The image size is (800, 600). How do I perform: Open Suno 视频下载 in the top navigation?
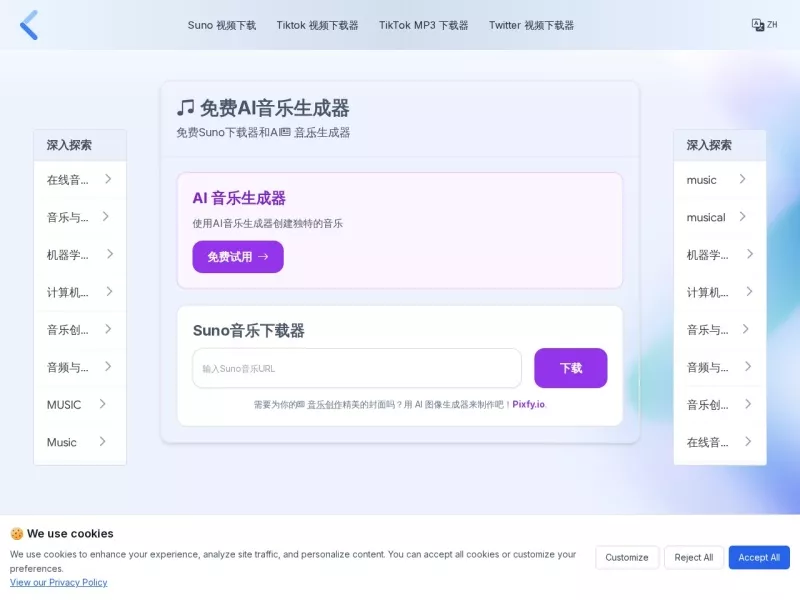(221, 25)
